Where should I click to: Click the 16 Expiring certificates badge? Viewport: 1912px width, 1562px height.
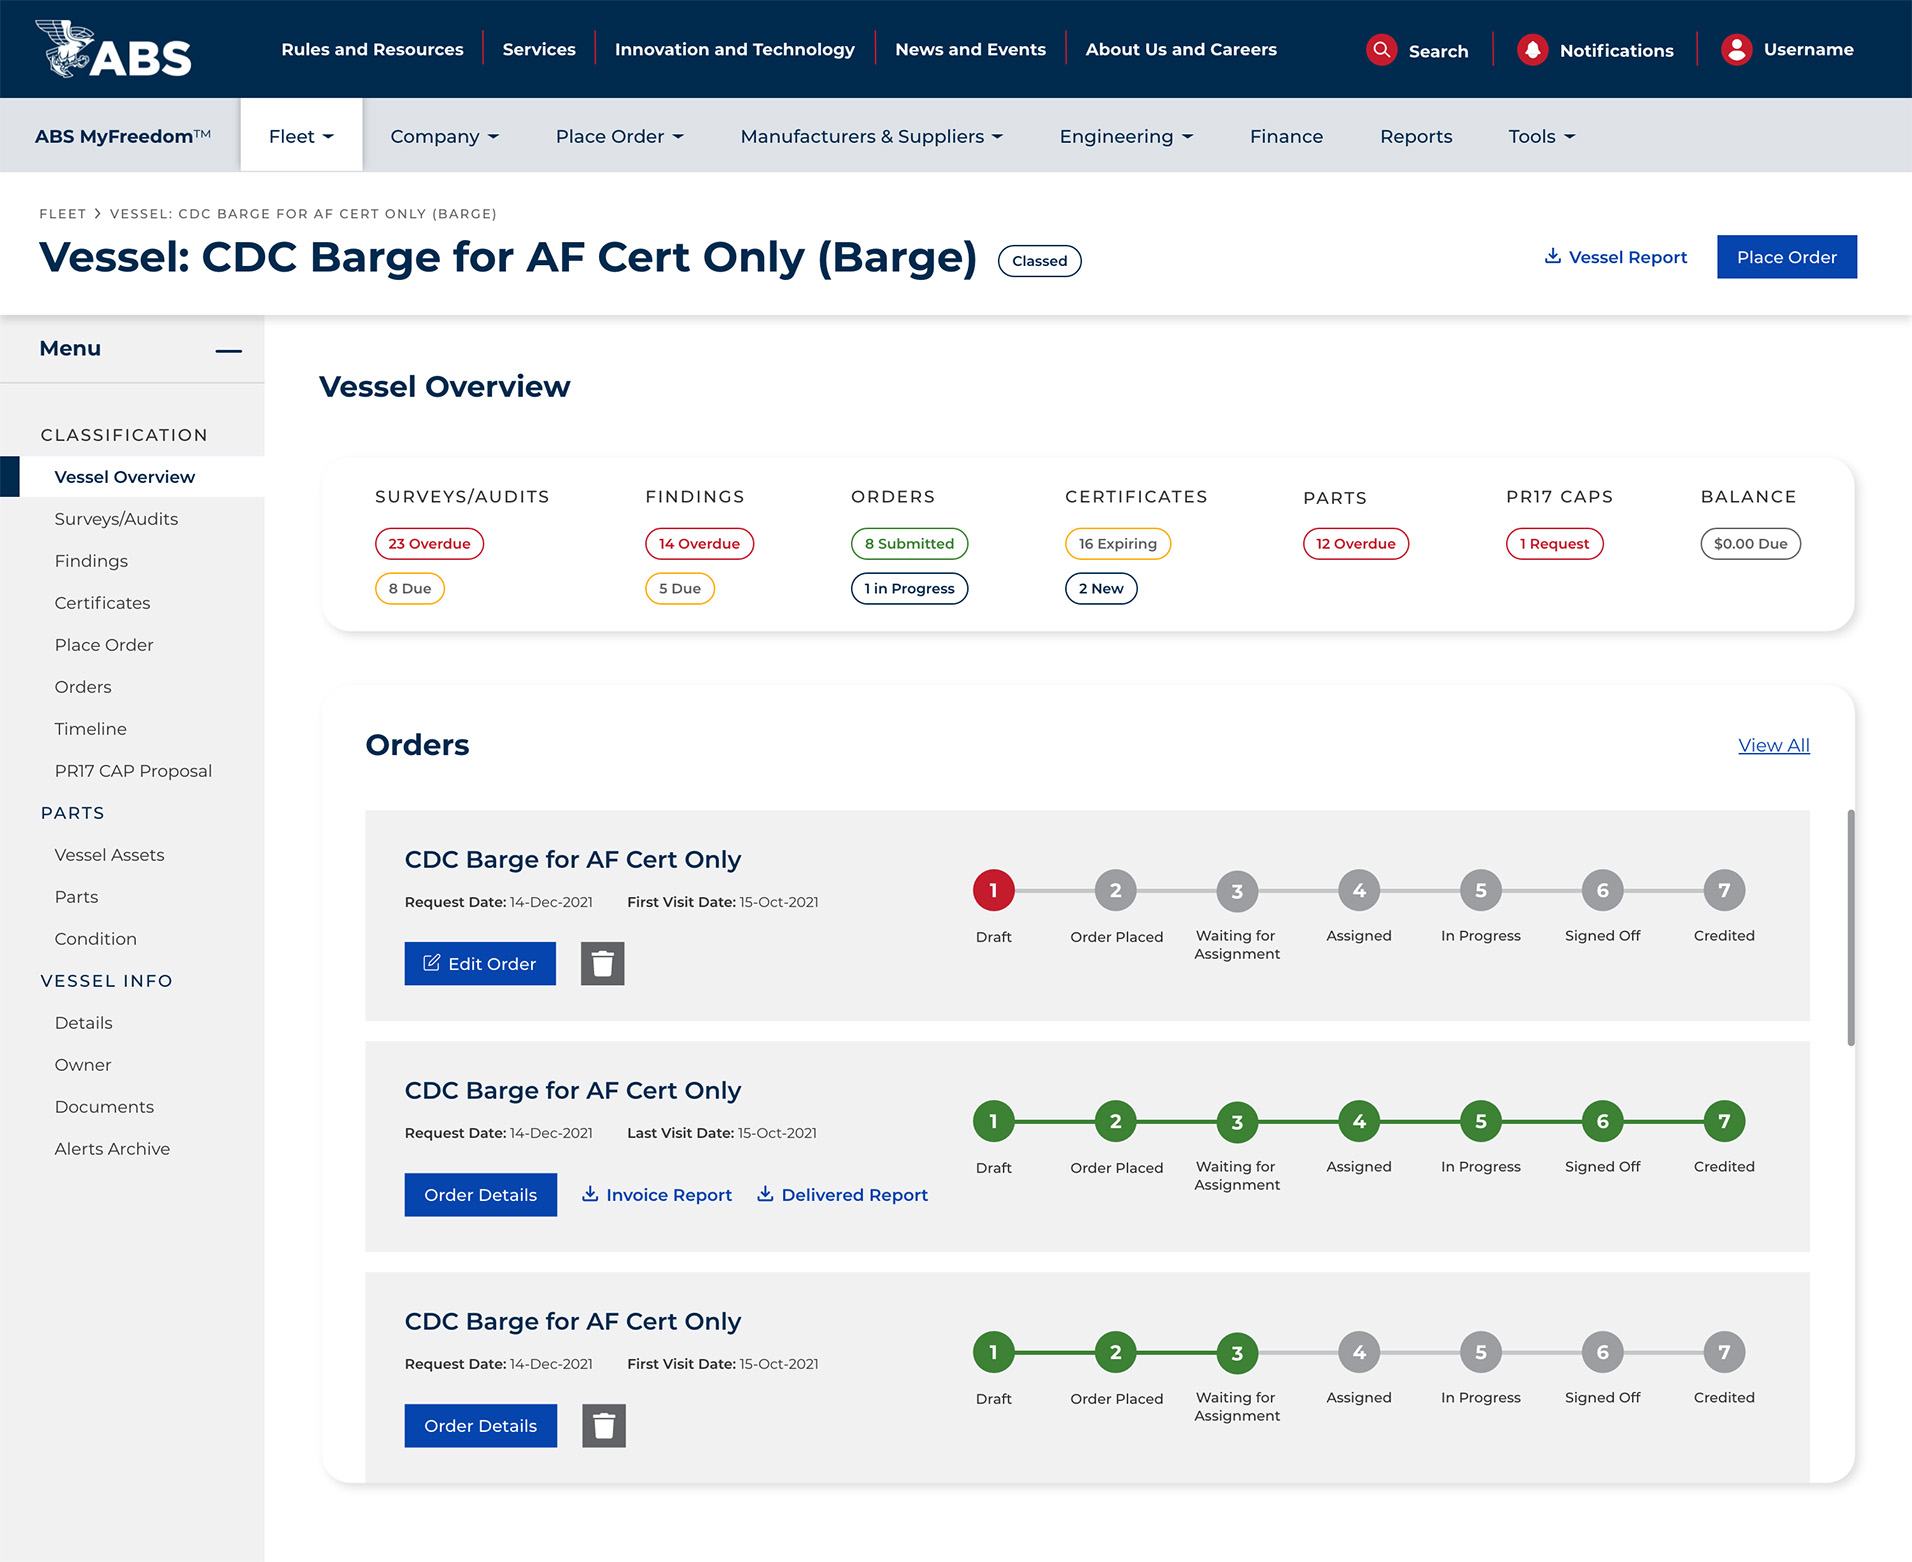[x=1117, y=543]
